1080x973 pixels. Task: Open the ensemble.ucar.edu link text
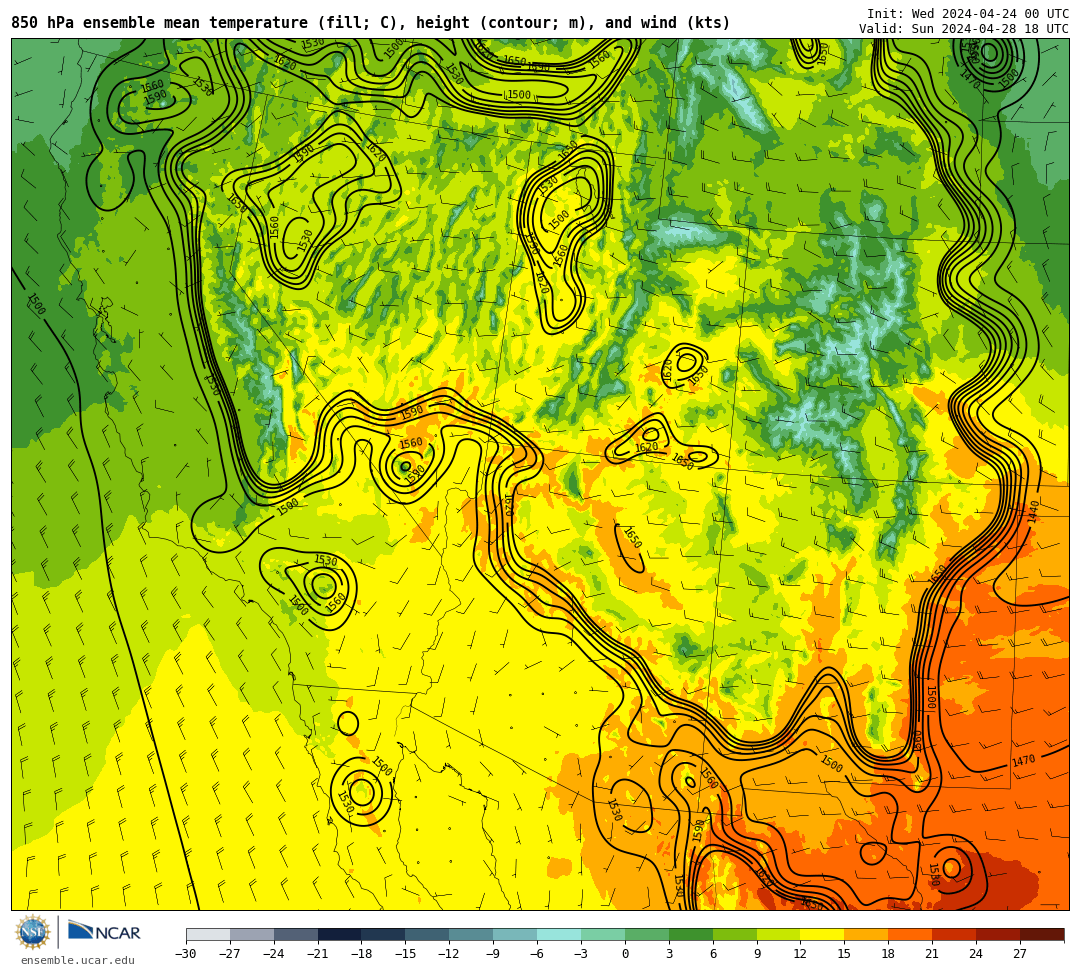(x=78, y=961)
